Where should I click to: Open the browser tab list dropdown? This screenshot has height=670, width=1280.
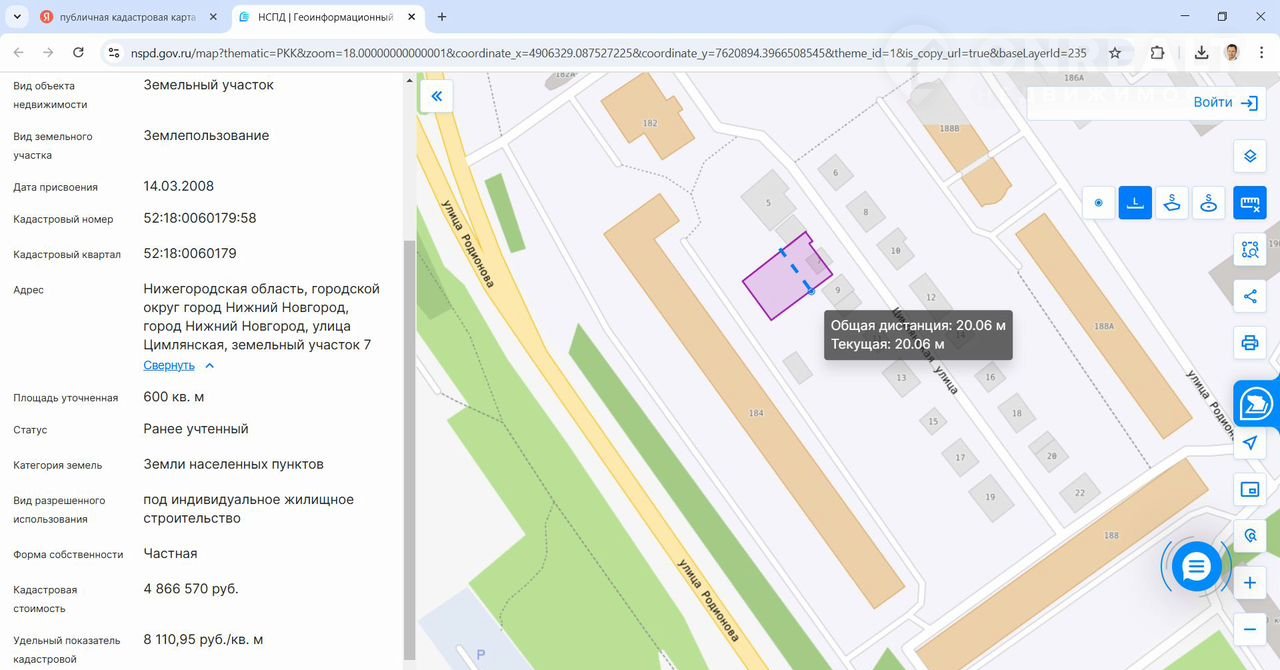[17, 17]
